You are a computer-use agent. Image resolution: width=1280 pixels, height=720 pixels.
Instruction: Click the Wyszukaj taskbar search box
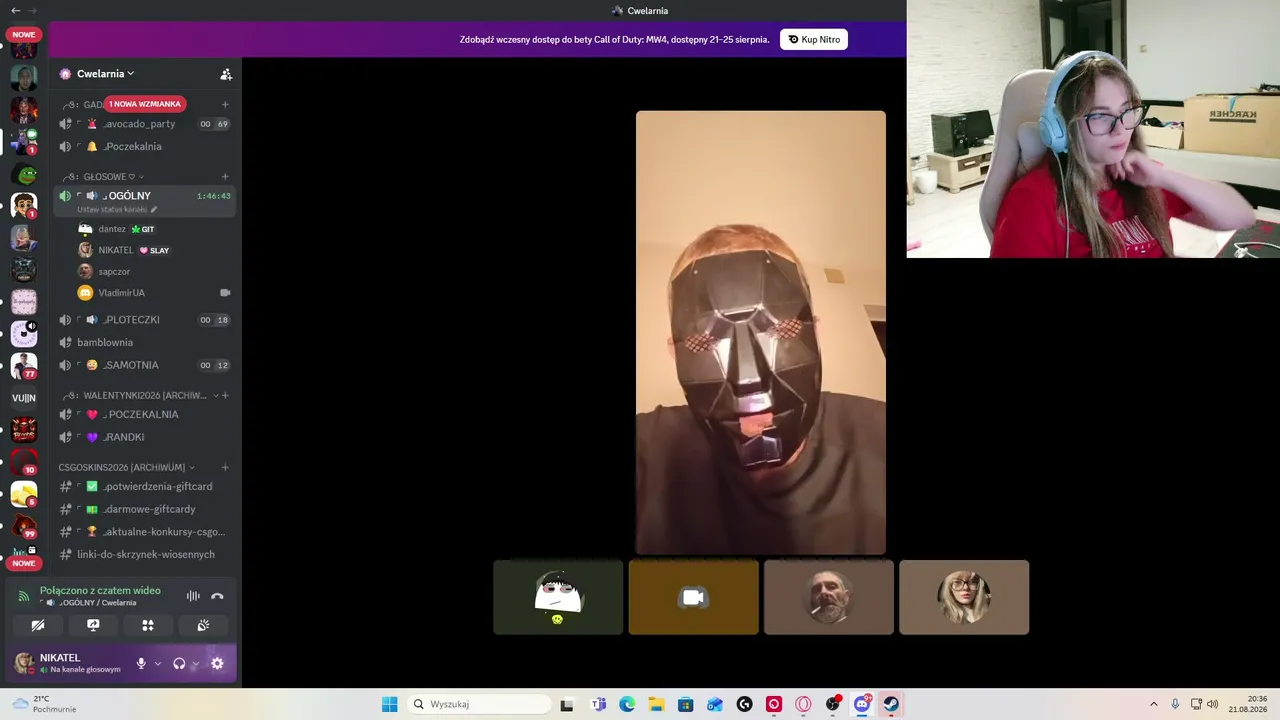pos(480,704)
